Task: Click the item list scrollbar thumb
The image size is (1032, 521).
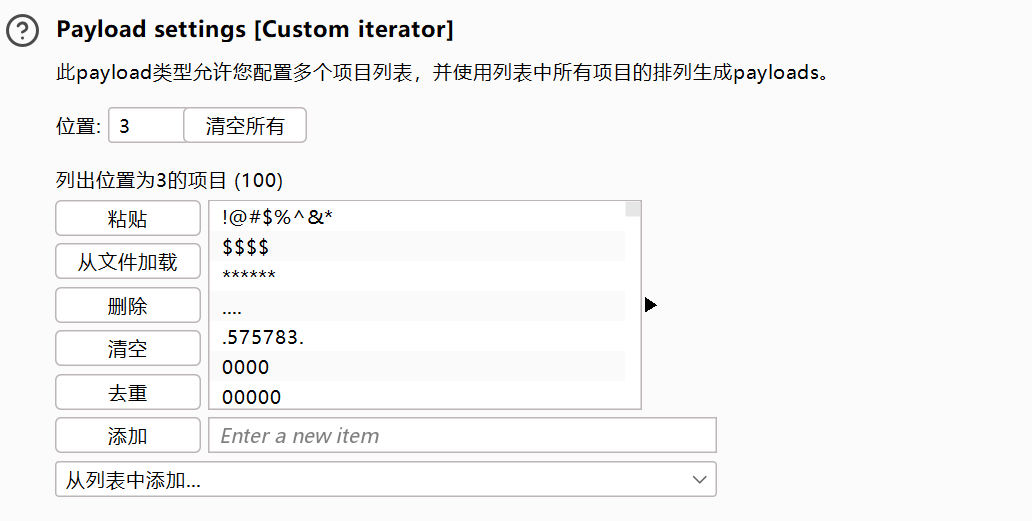Action: point(633,208)
